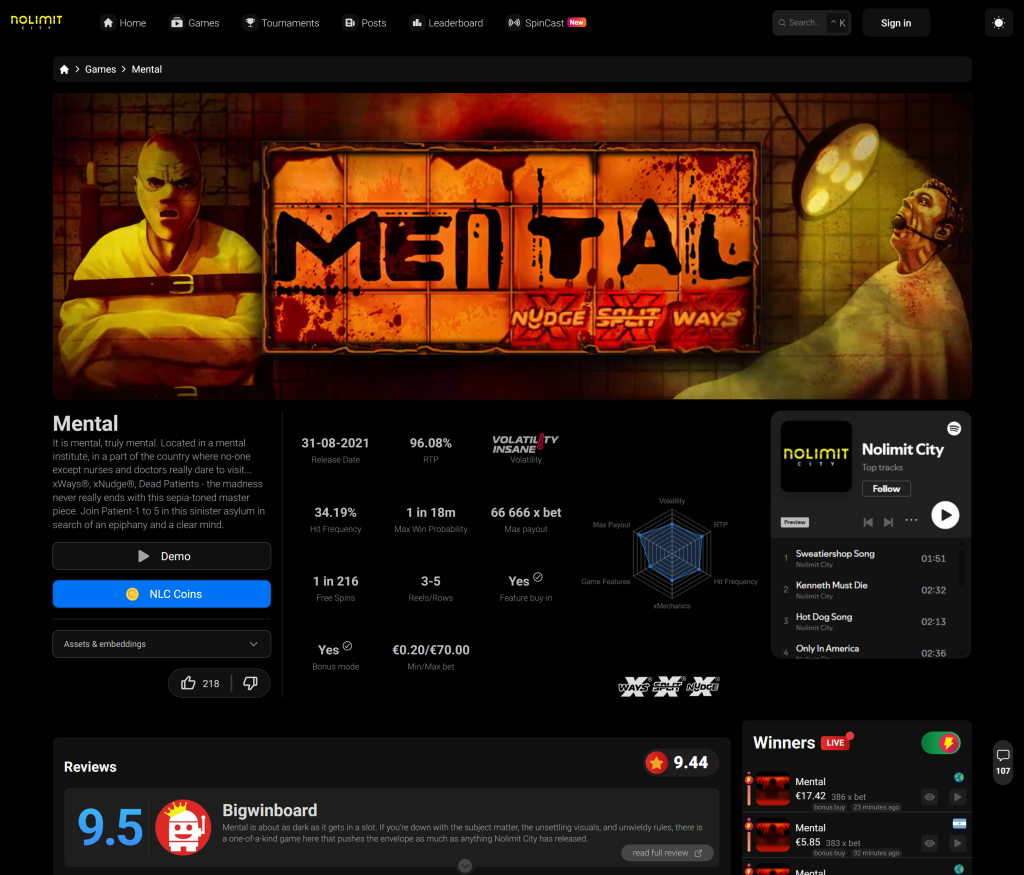This screenshot has width=1024, height=875.
Task: Click the globe icon on €17.42 win
Action: point(959,777)
